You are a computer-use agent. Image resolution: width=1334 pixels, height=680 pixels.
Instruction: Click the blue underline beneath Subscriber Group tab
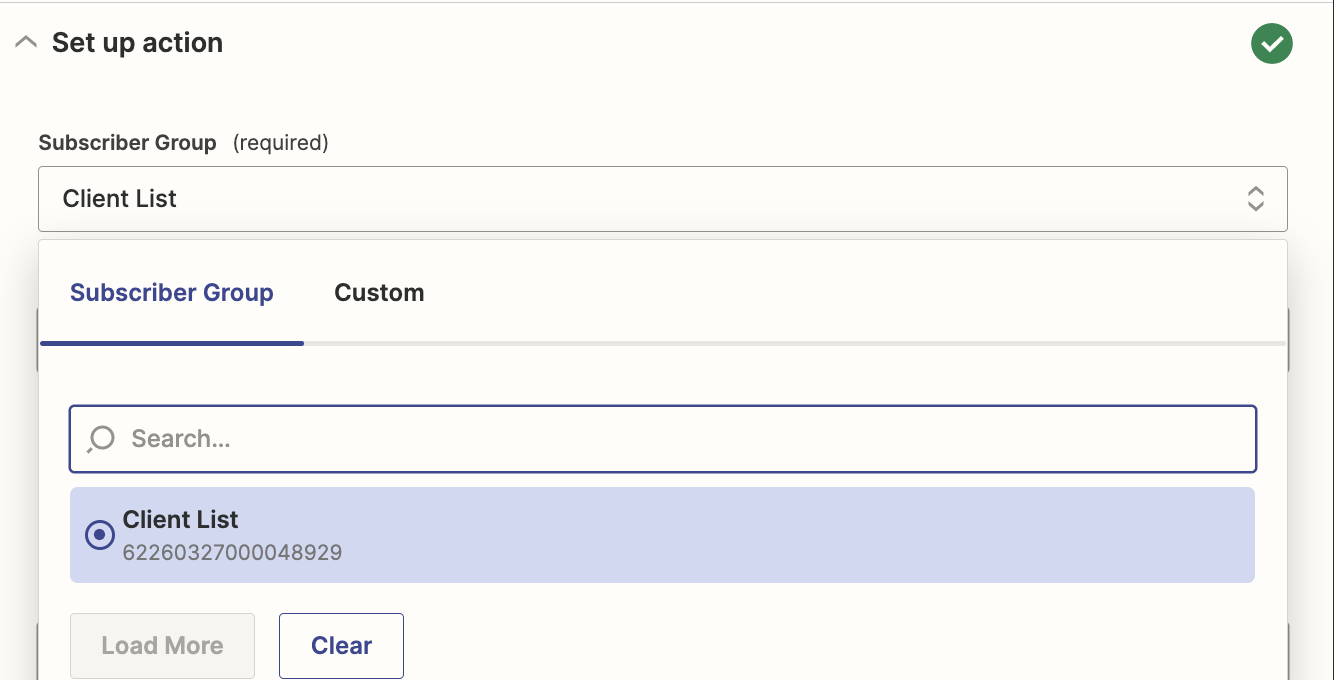(172, 343)
